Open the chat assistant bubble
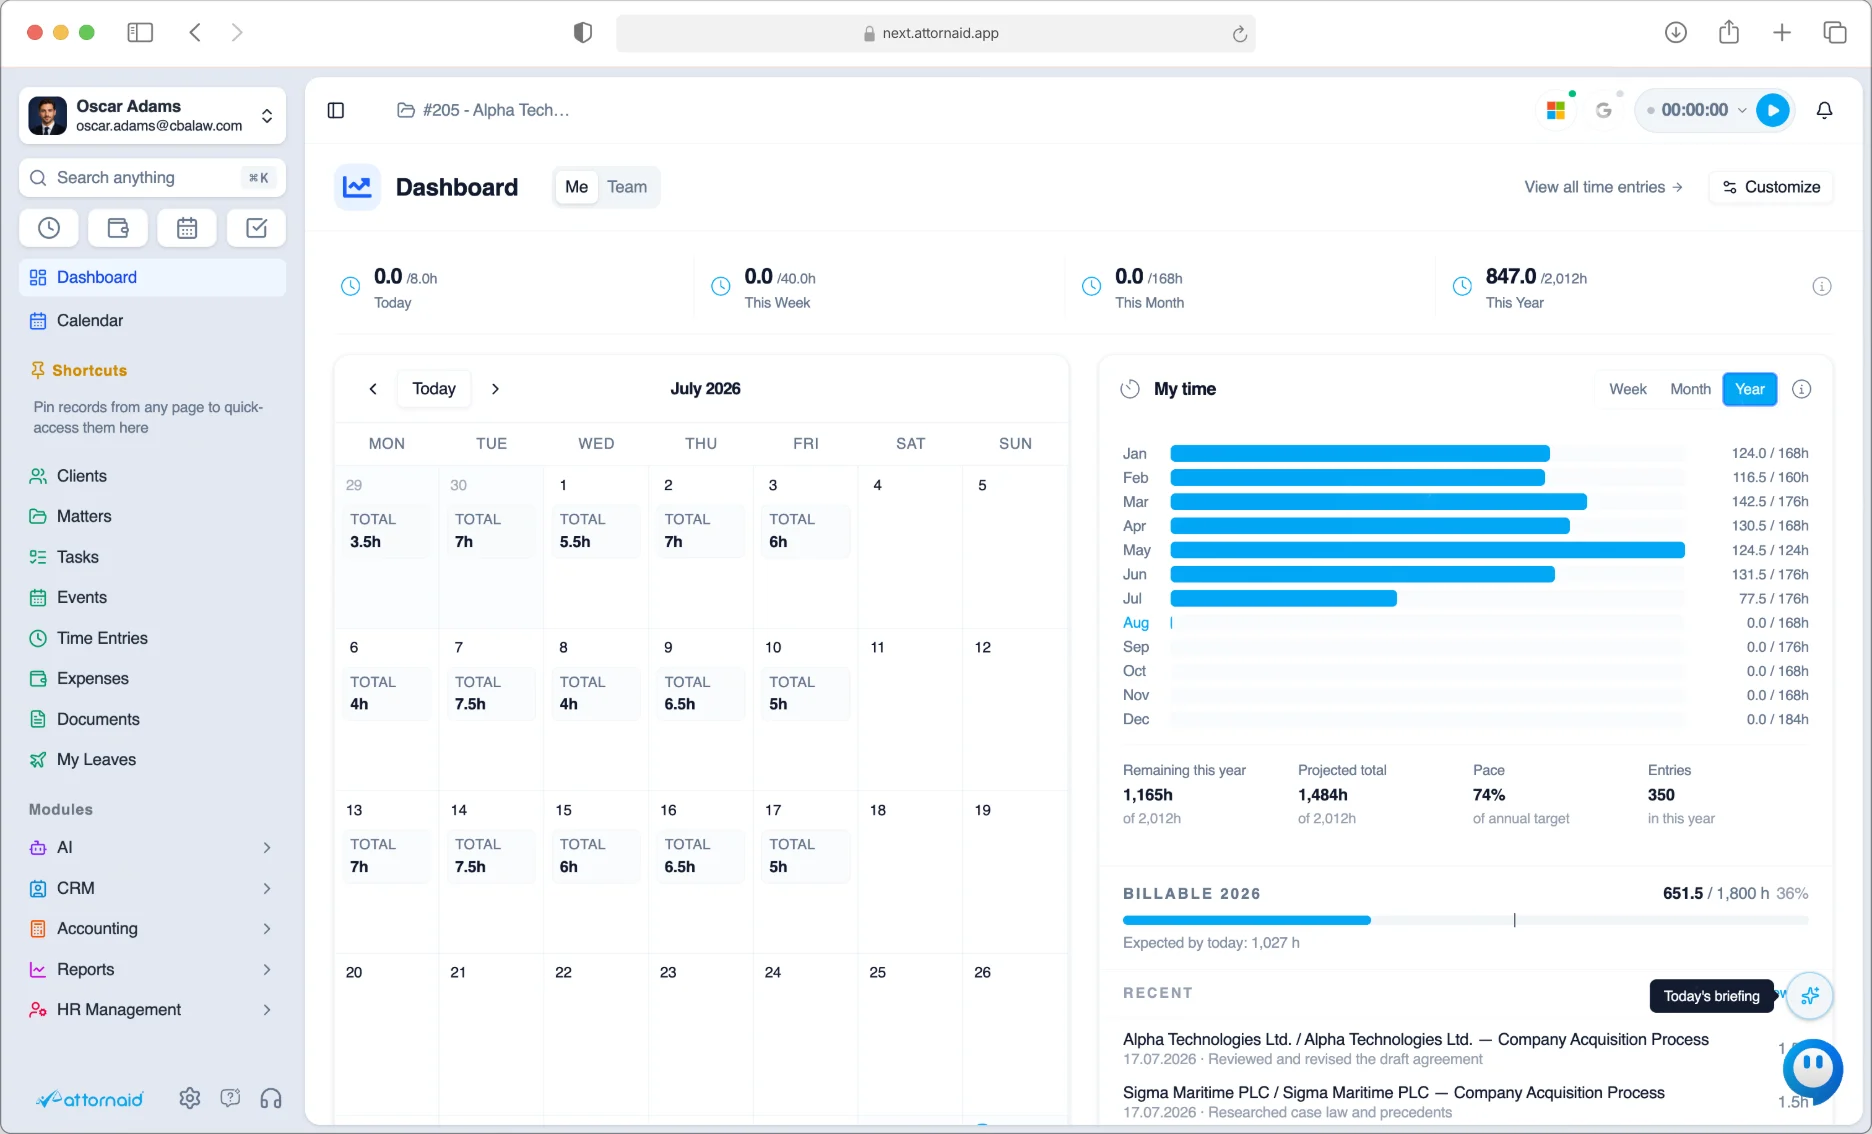 coord(1812,1069)
